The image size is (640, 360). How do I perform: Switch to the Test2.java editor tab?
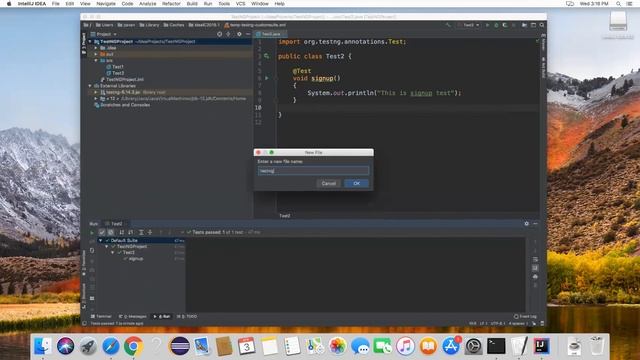[x=270, y=34]
